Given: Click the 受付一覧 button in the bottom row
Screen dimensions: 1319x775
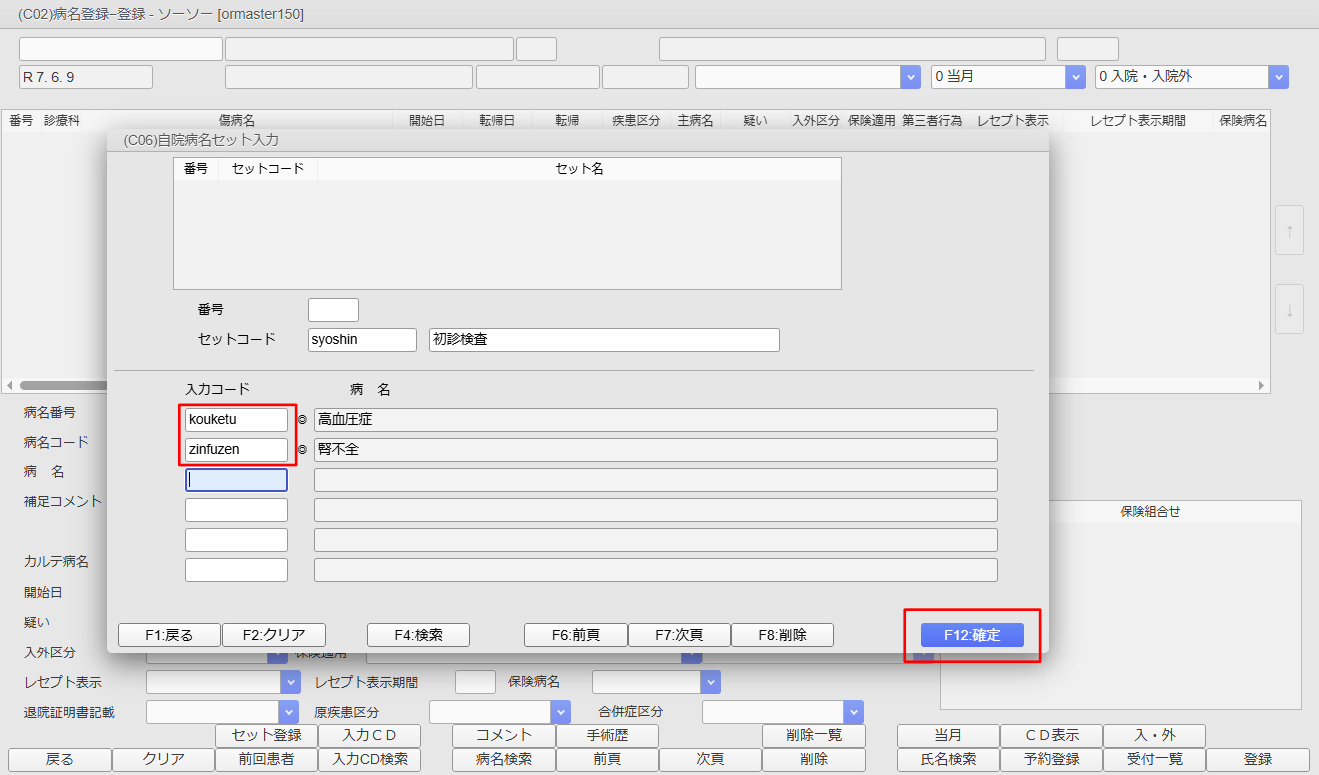Looking at the screenshot, I should 1154,759.
